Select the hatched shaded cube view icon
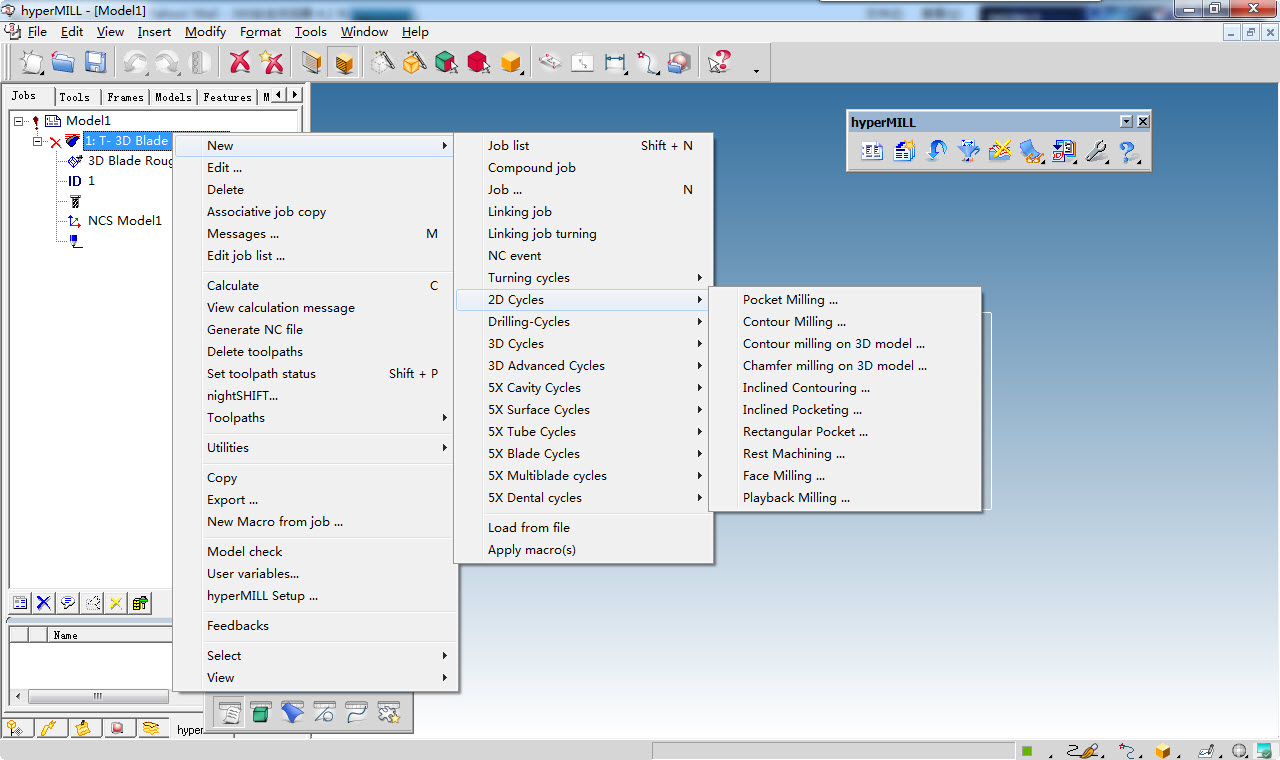The height and width of the screenshot is (760, 1280). (x=344, y=62)
